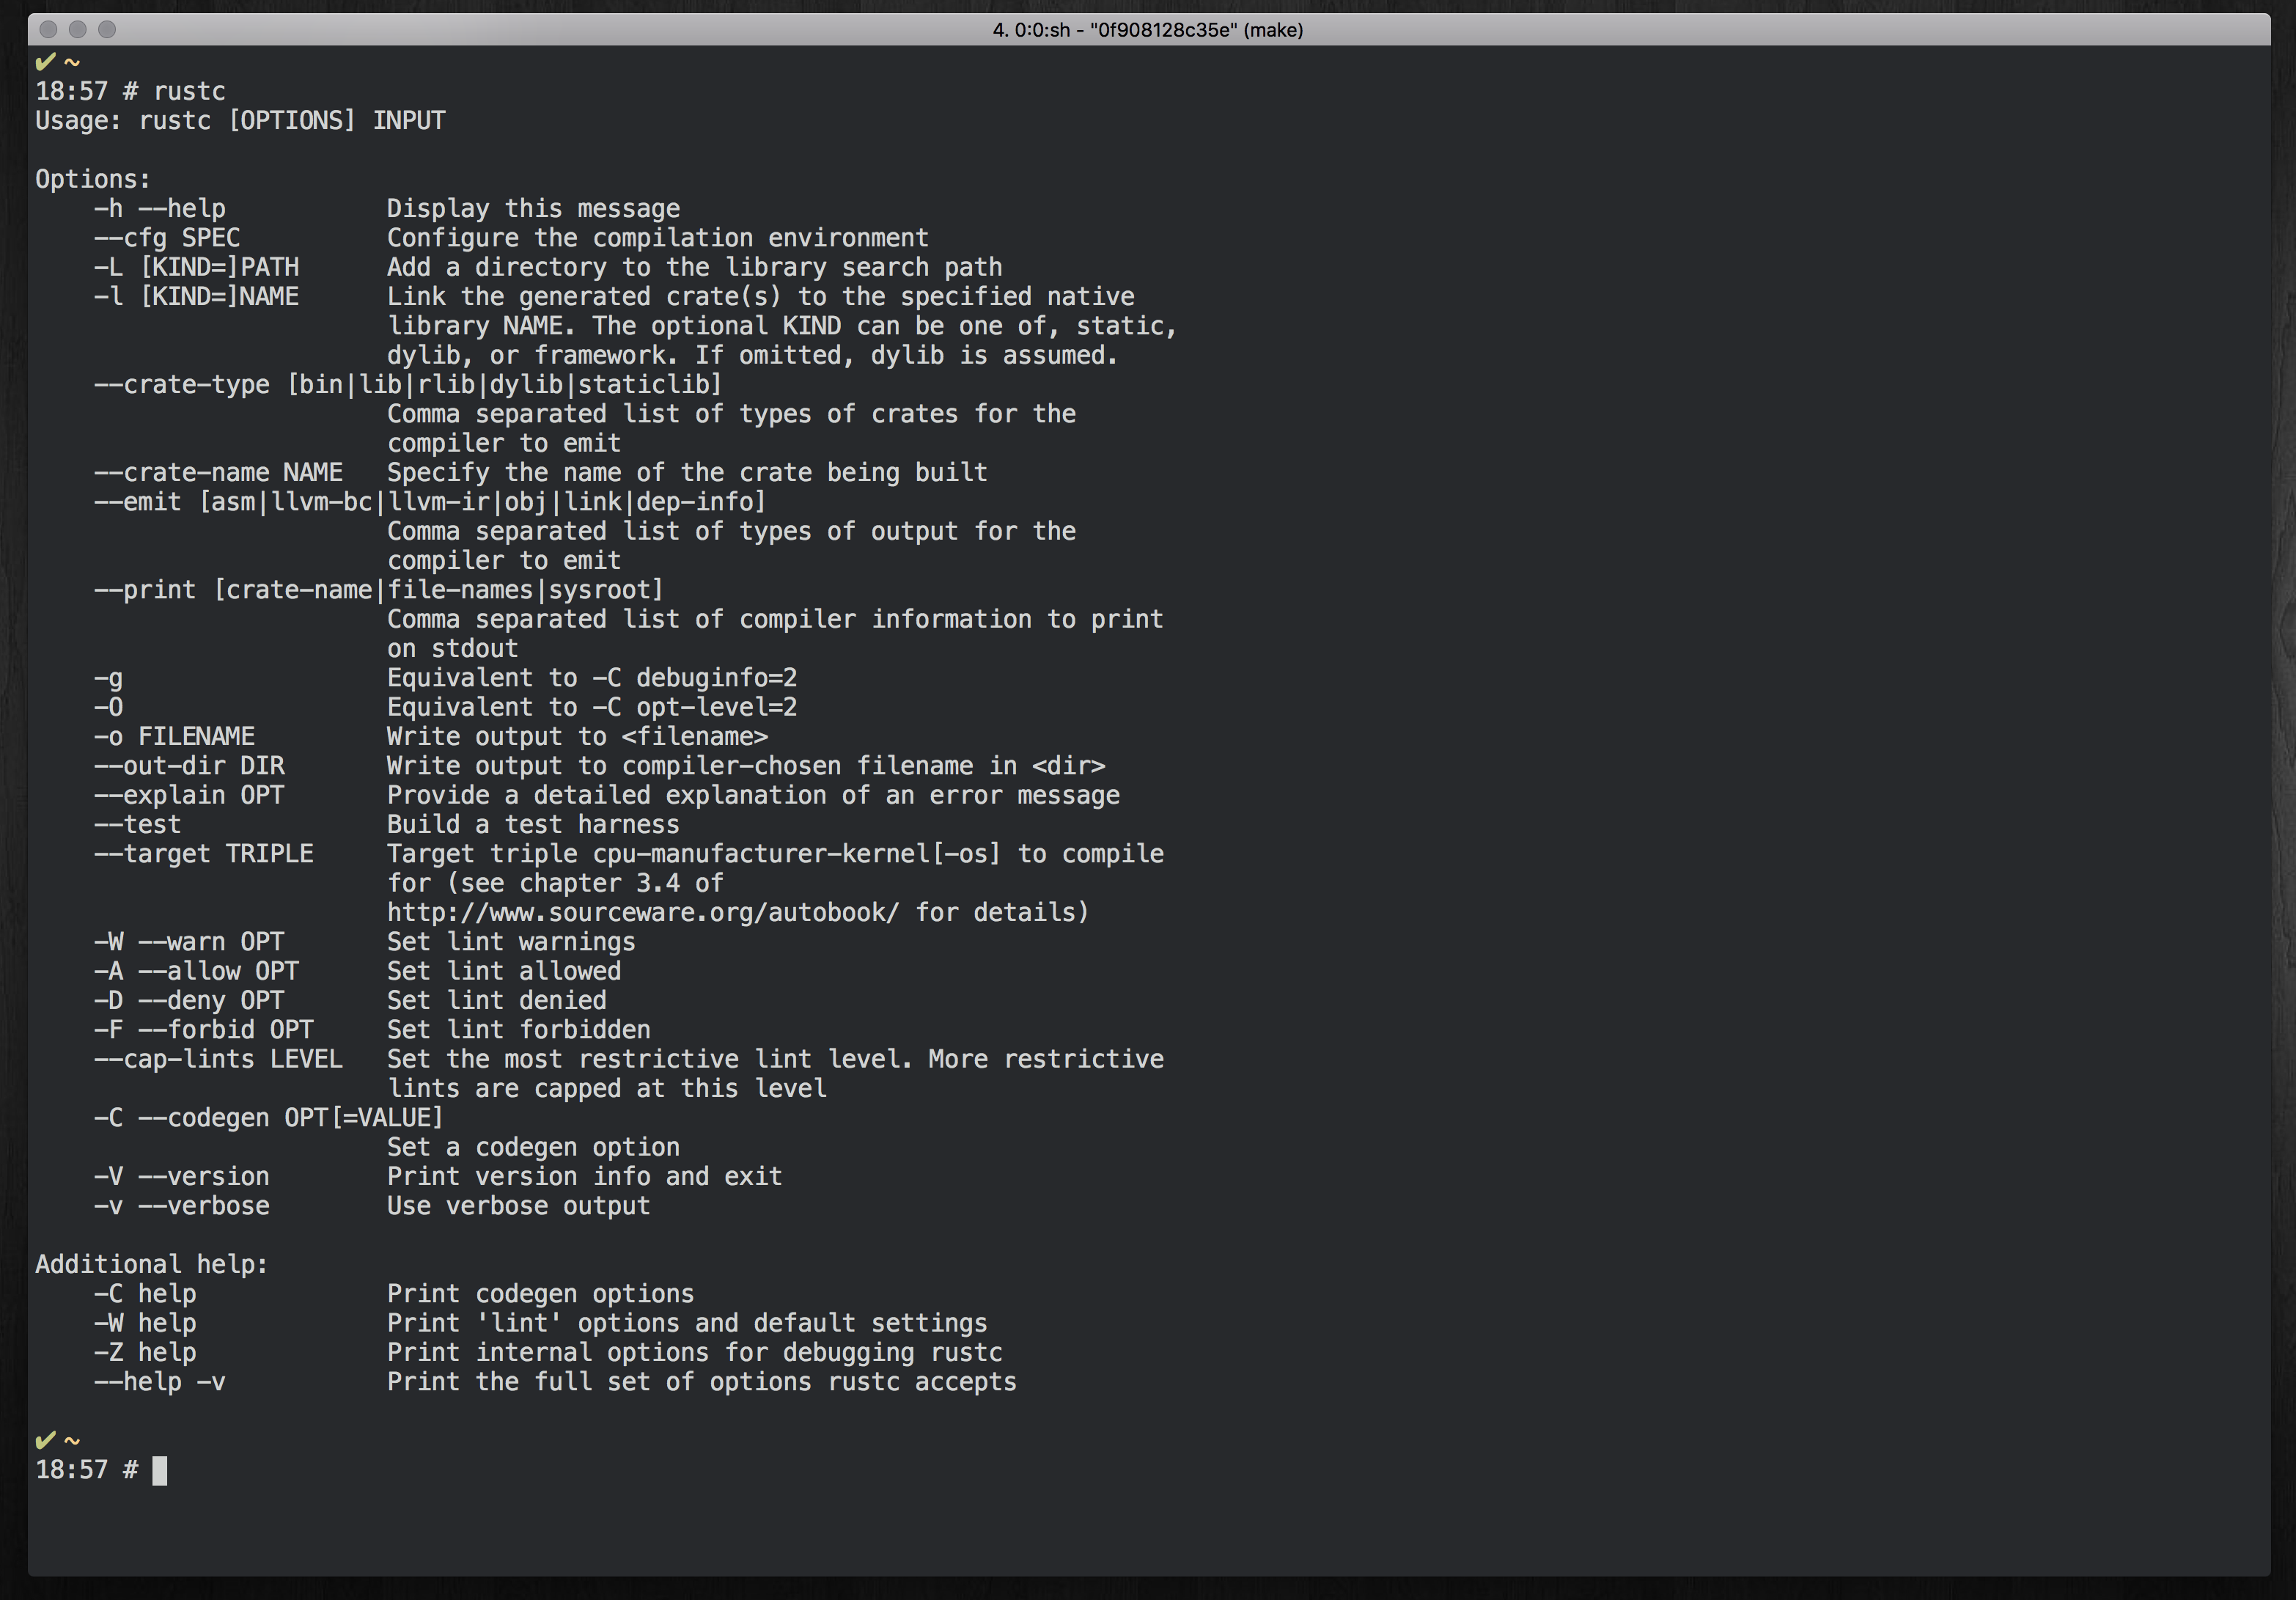Click the "--target TRIPLE" option text
This screenshot has height=1600, width=2296.
(203, 854)
